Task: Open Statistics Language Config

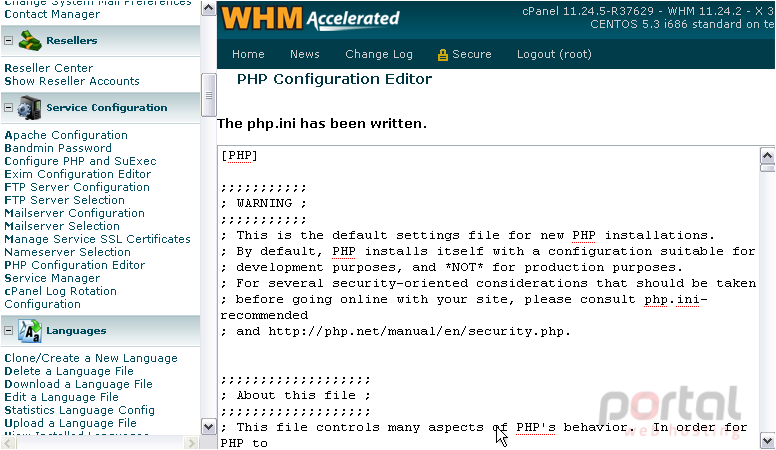Action: tap(79, 410)
